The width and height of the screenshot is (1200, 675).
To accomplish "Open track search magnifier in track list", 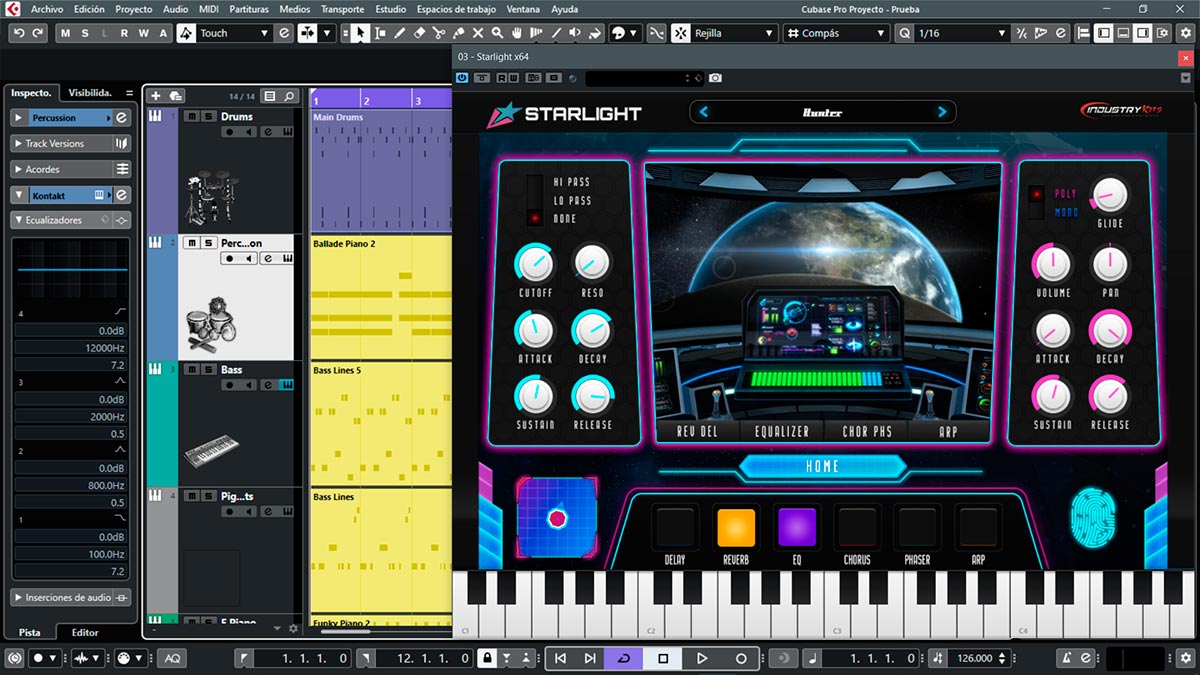I will [x=289, y=96].
